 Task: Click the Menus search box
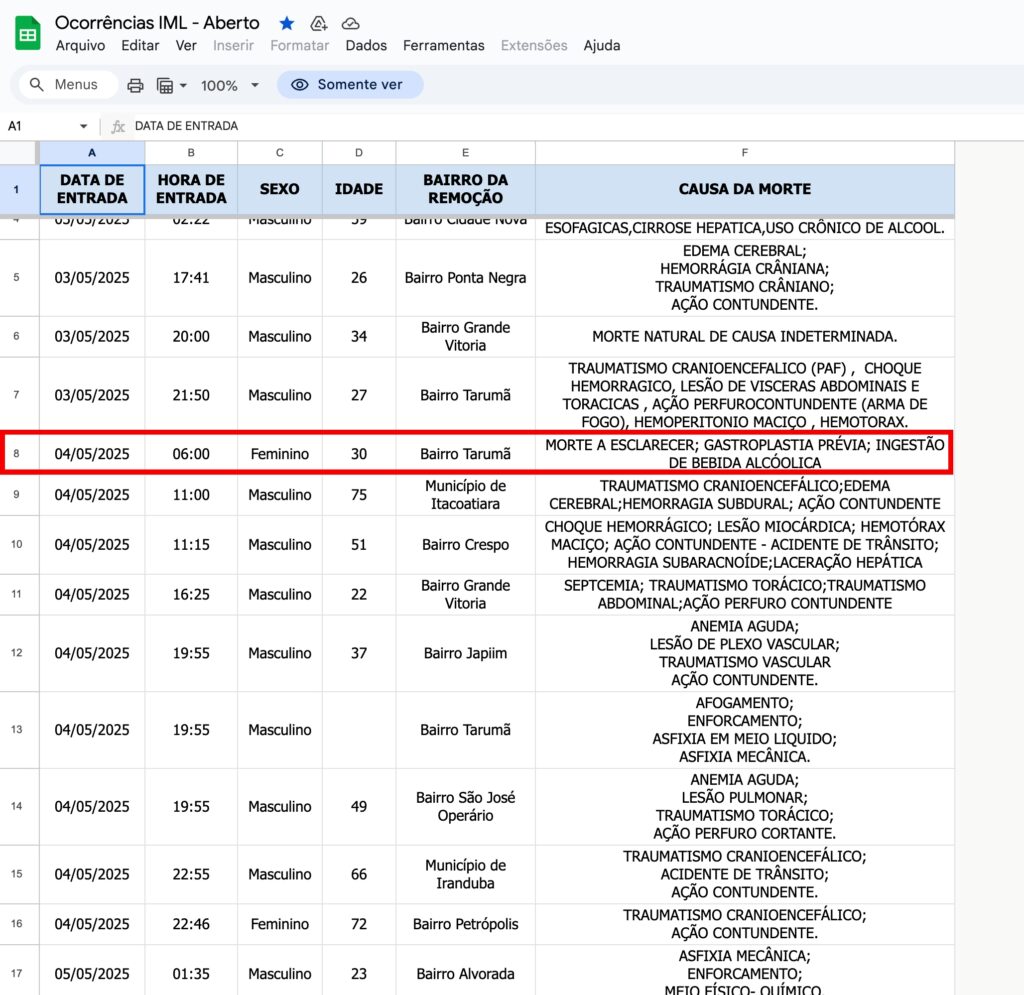(68, 85)
